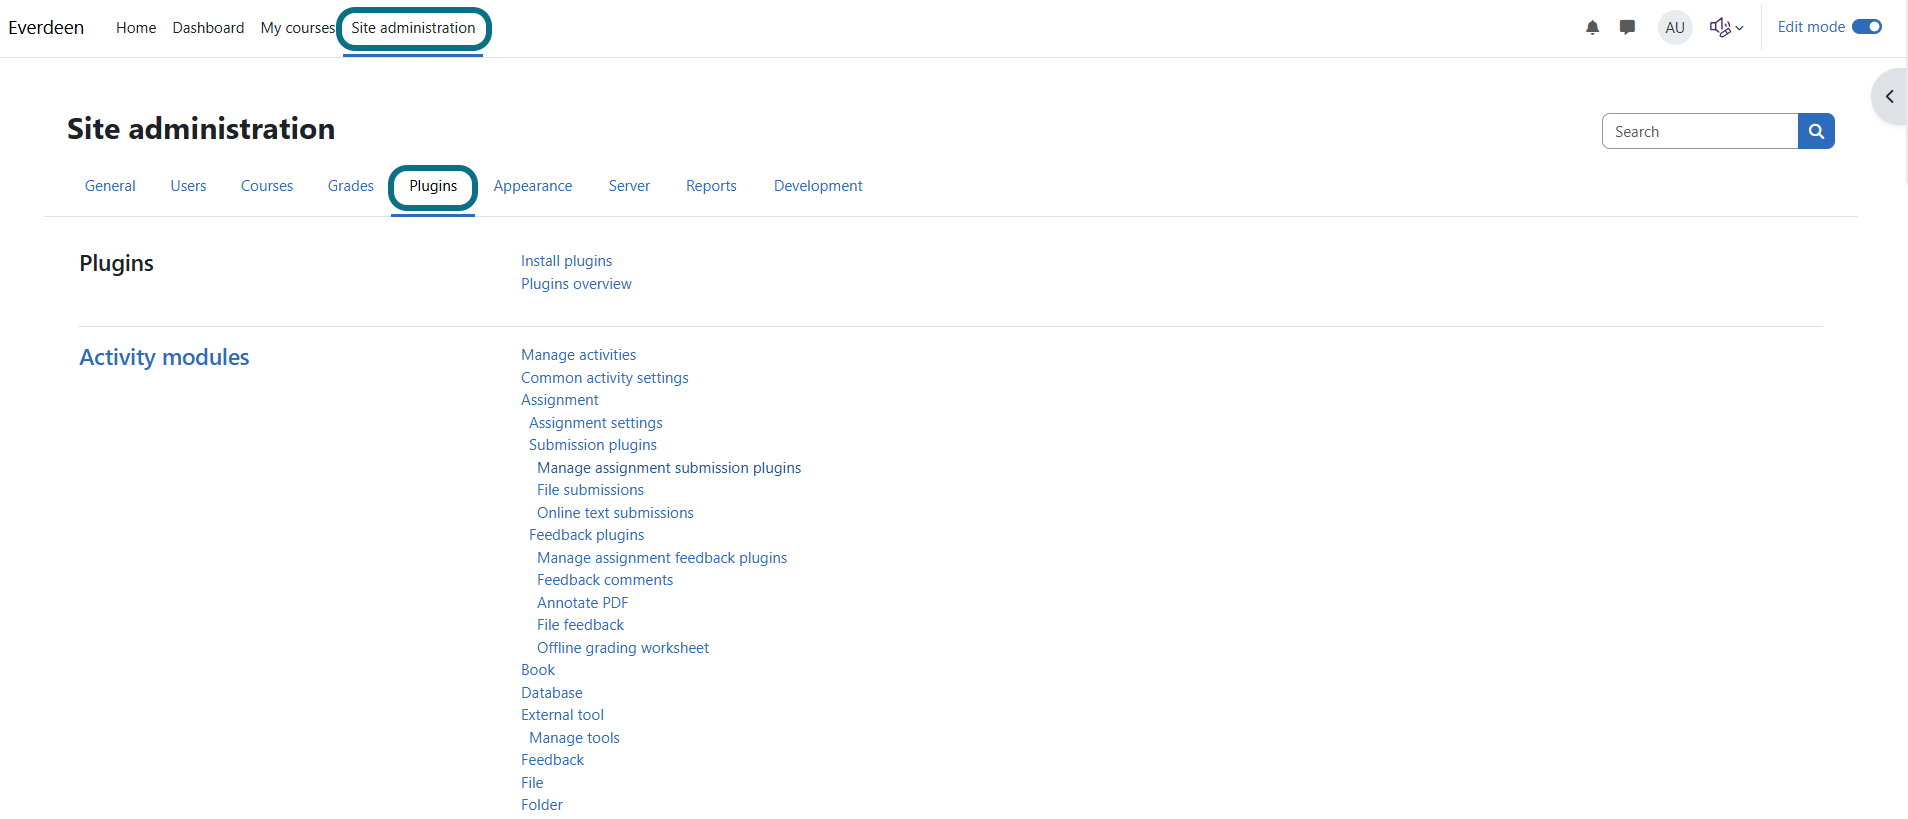The width and height of the screenshot is (1908, 819).
Task: Switch to the General tab
Action: pyautogui.click(x=110, y=186)
